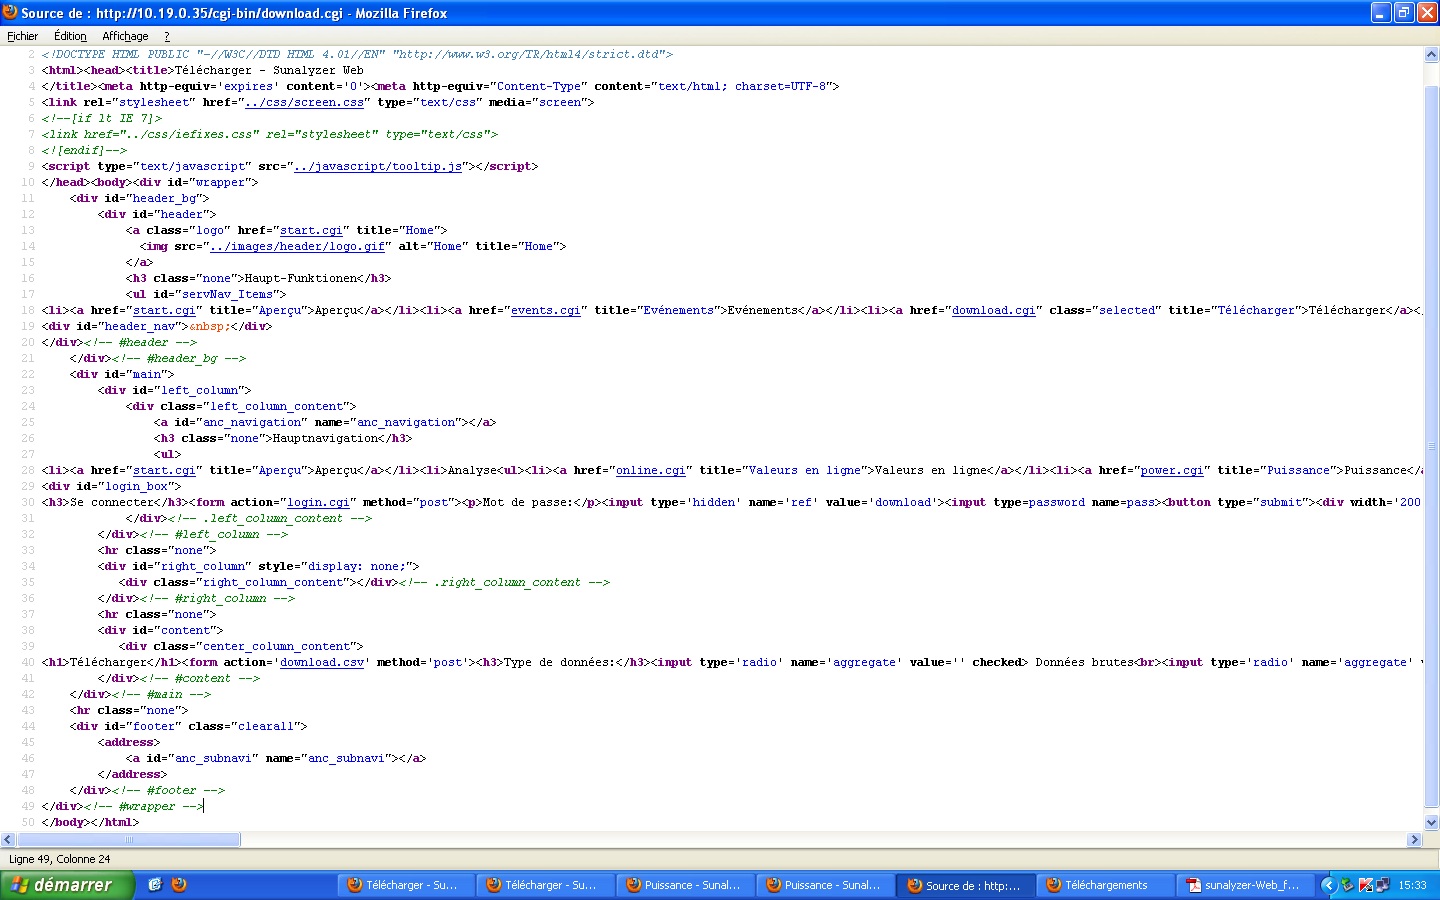Open the download.csv form action link
This screenshot has height=900, width=1440.
pos(322,662)
